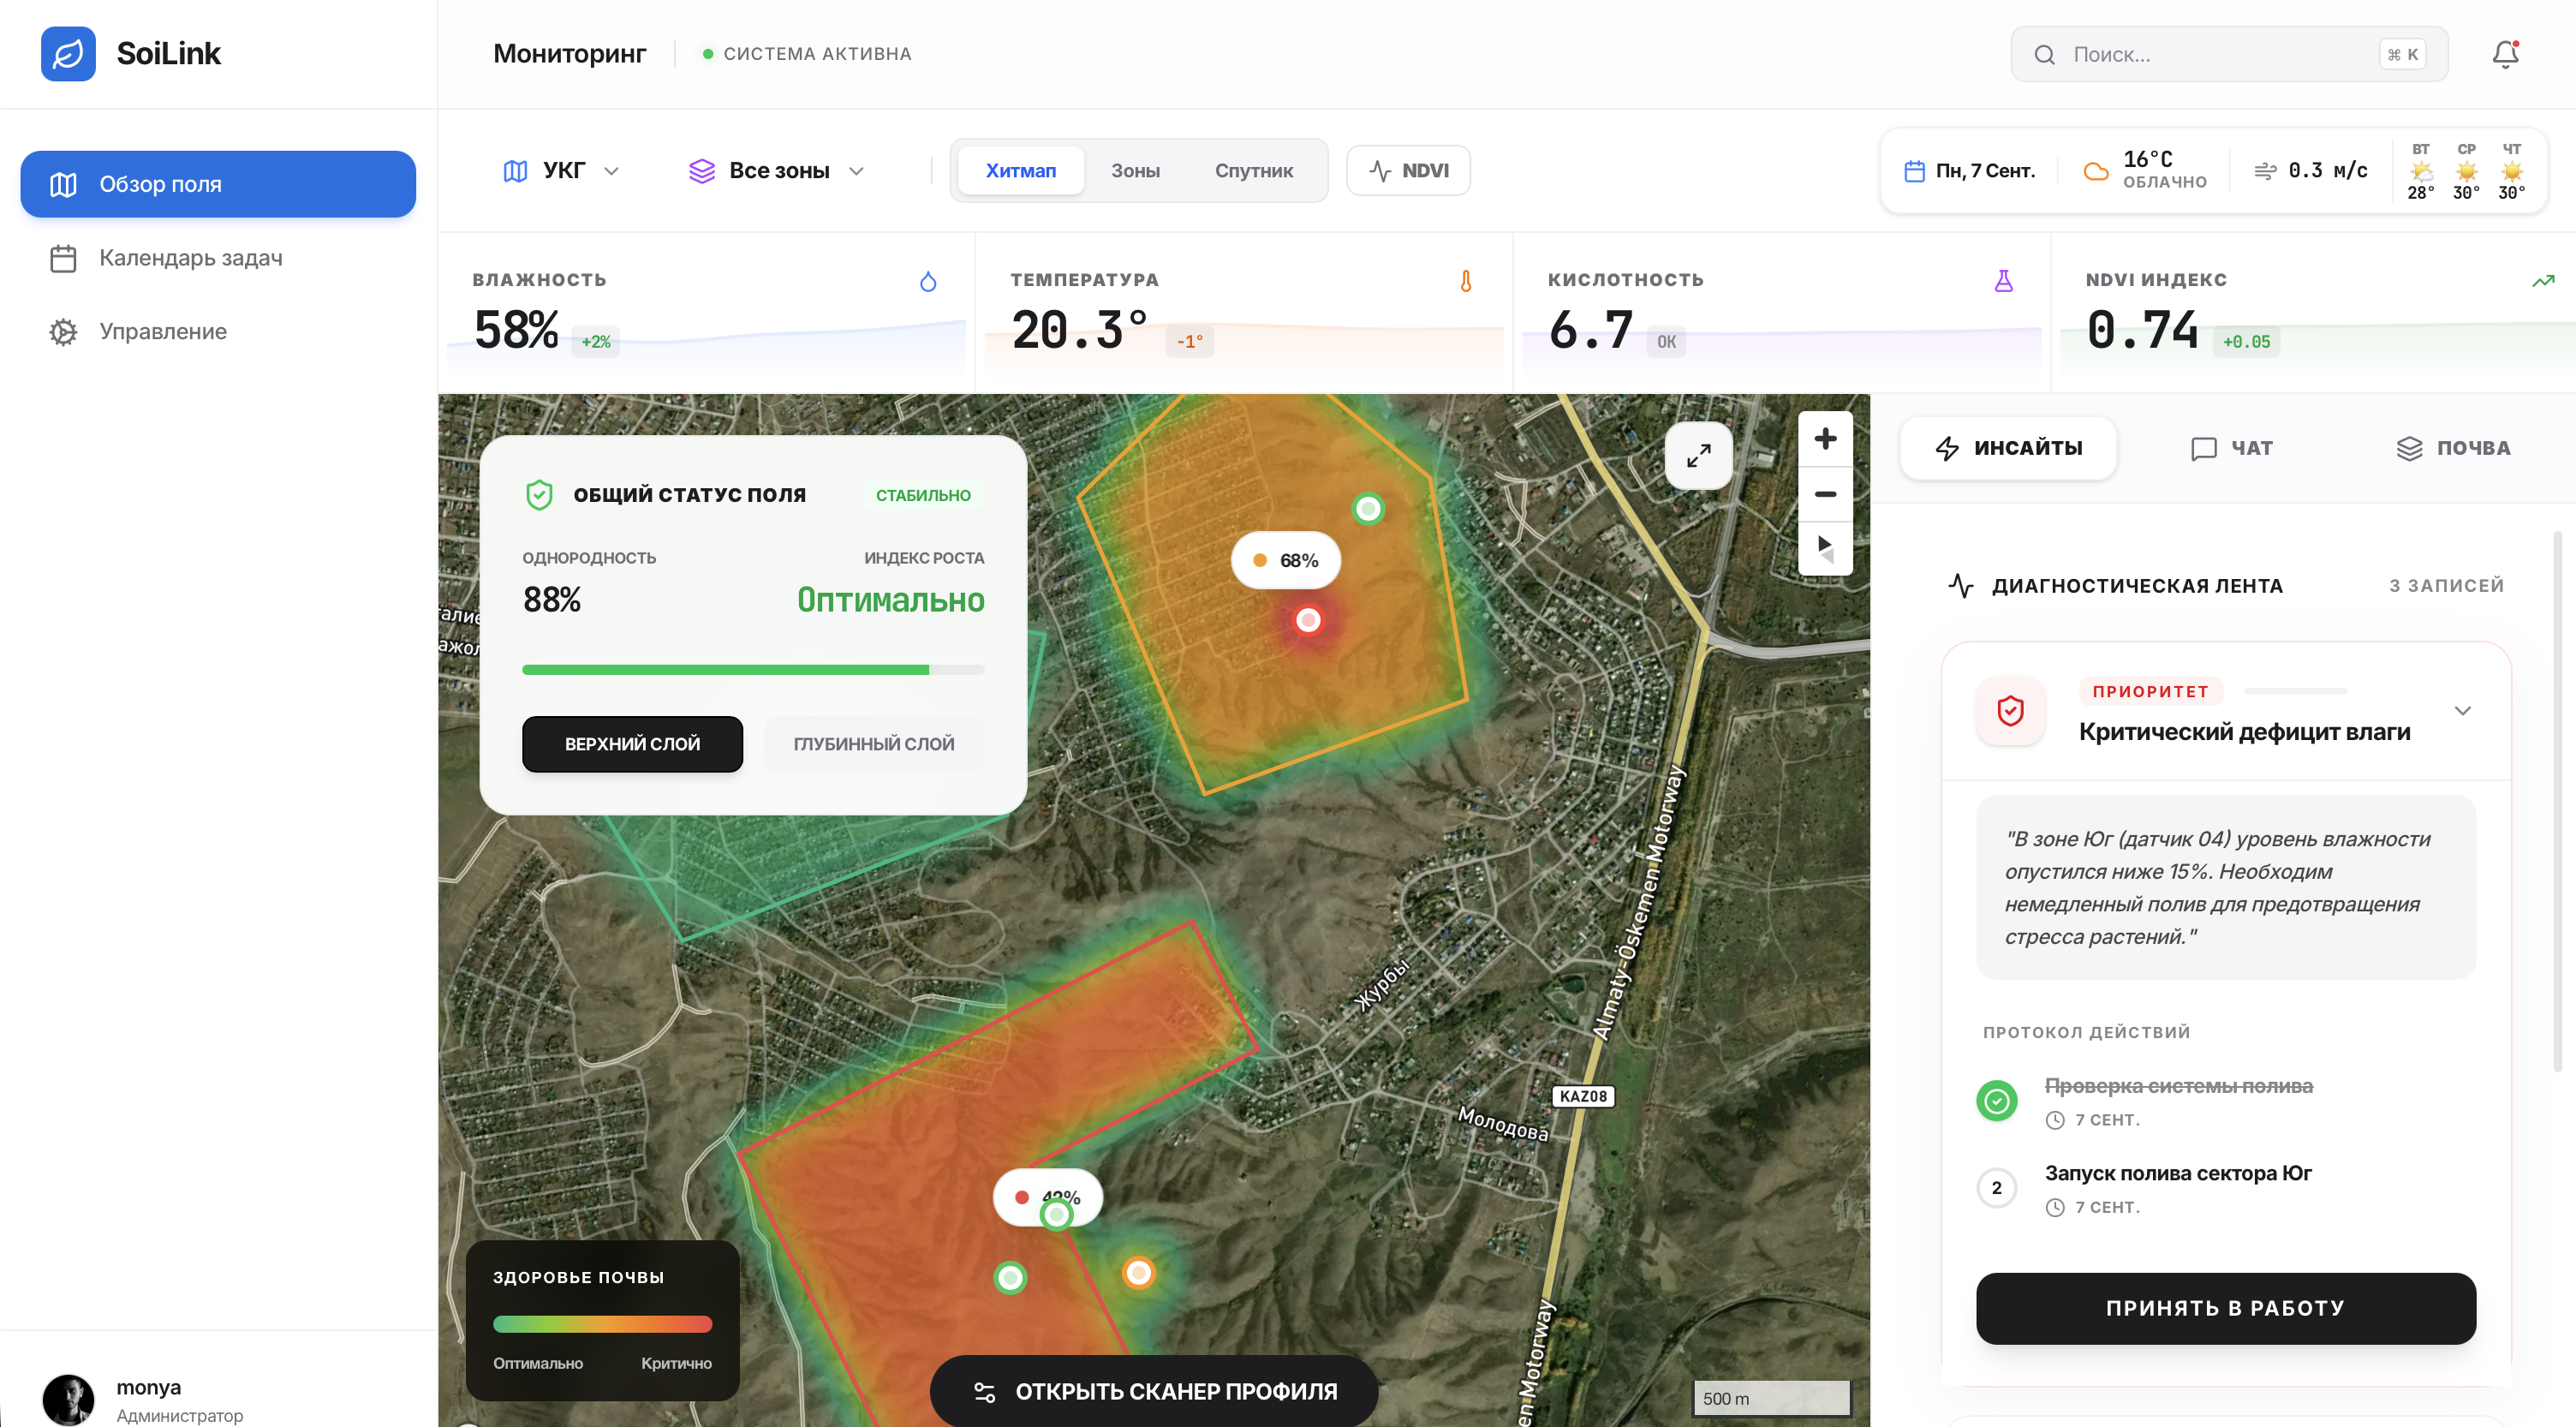Click the NDVI trend arrow icon
2576x1427 pixels.
(x=2543, y=281)
